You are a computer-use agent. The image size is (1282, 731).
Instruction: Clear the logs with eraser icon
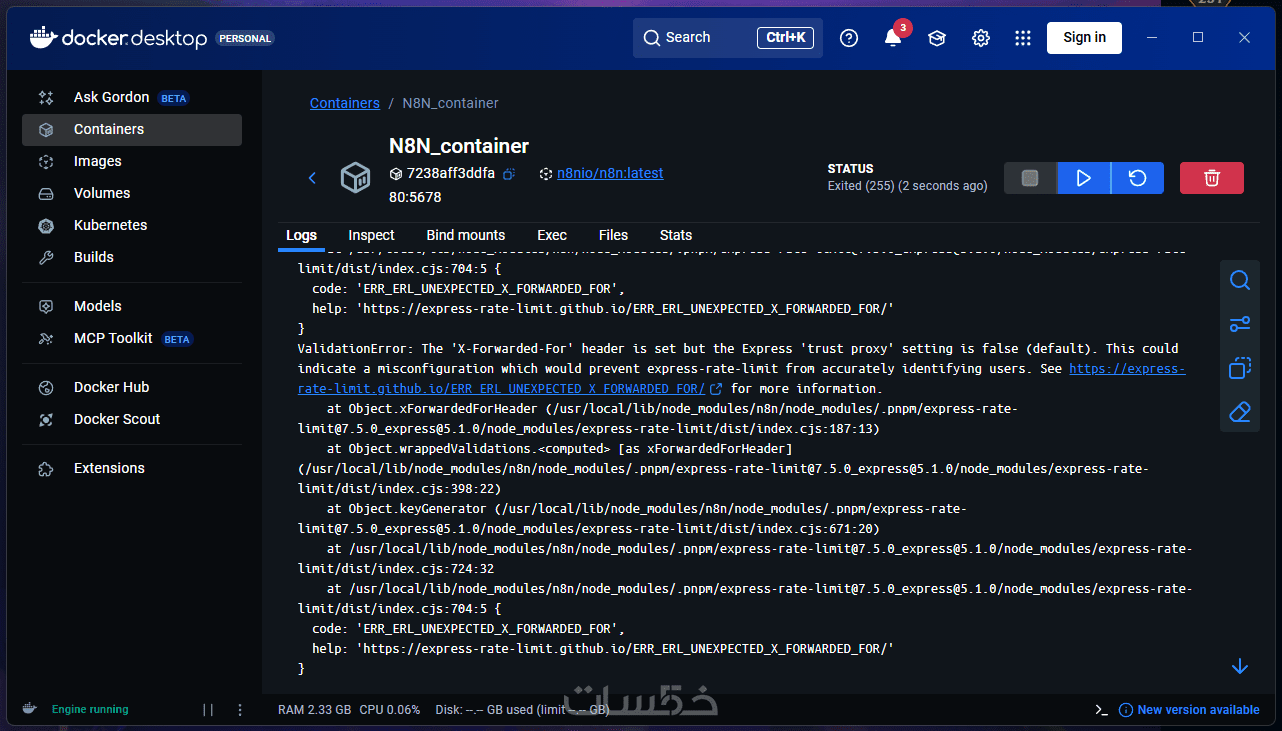[x=1240, y=412]
